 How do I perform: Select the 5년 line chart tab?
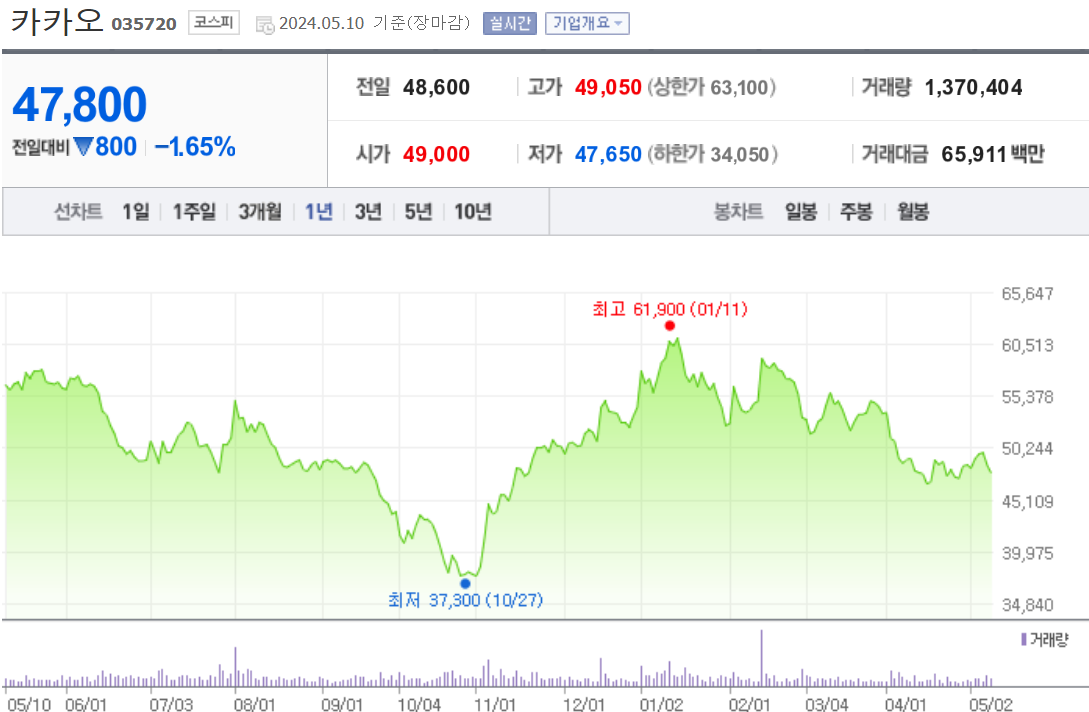[418, 211]
